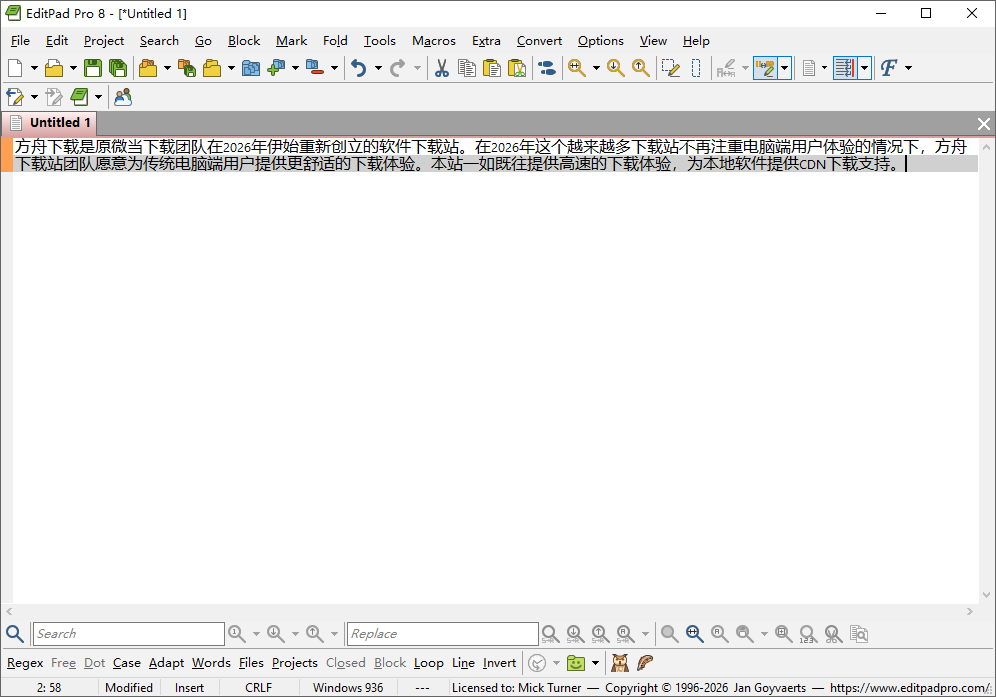Expand the Open file dropdown arrow
The width and height of the screenshot is (996, 697).
click(x=73, y=68)
